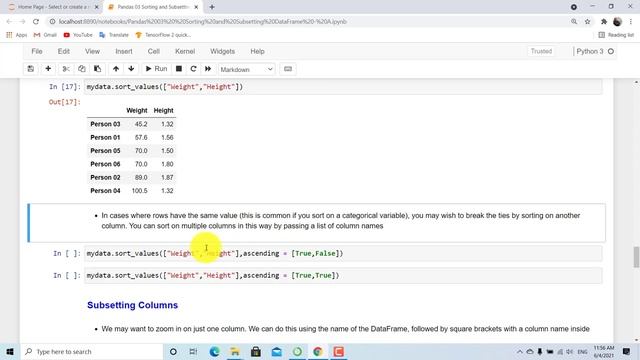This screenshot has width=640, height=360.
Task: Interrupt the kernel stop icon
Action: tap(179, 69)
